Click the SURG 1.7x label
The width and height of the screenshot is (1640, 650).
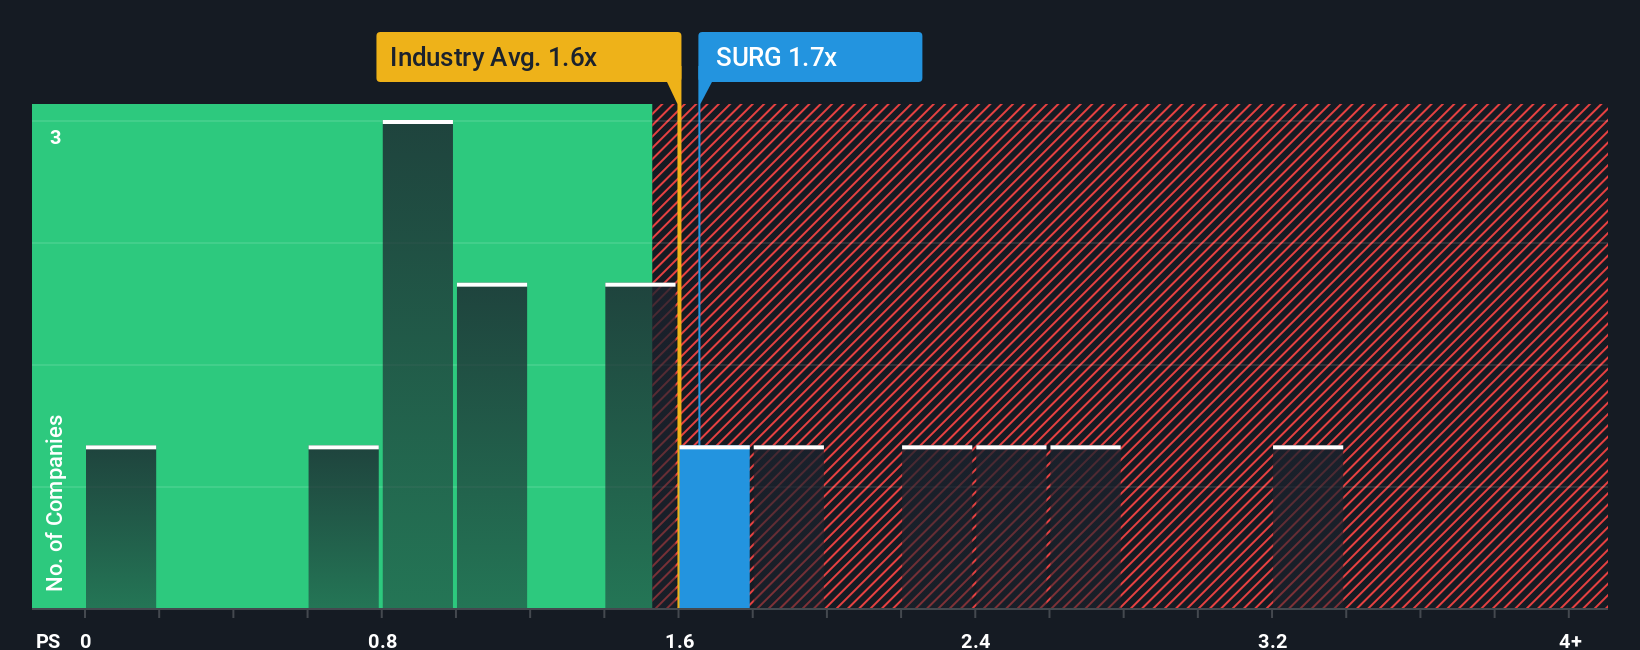click(810, 57)
